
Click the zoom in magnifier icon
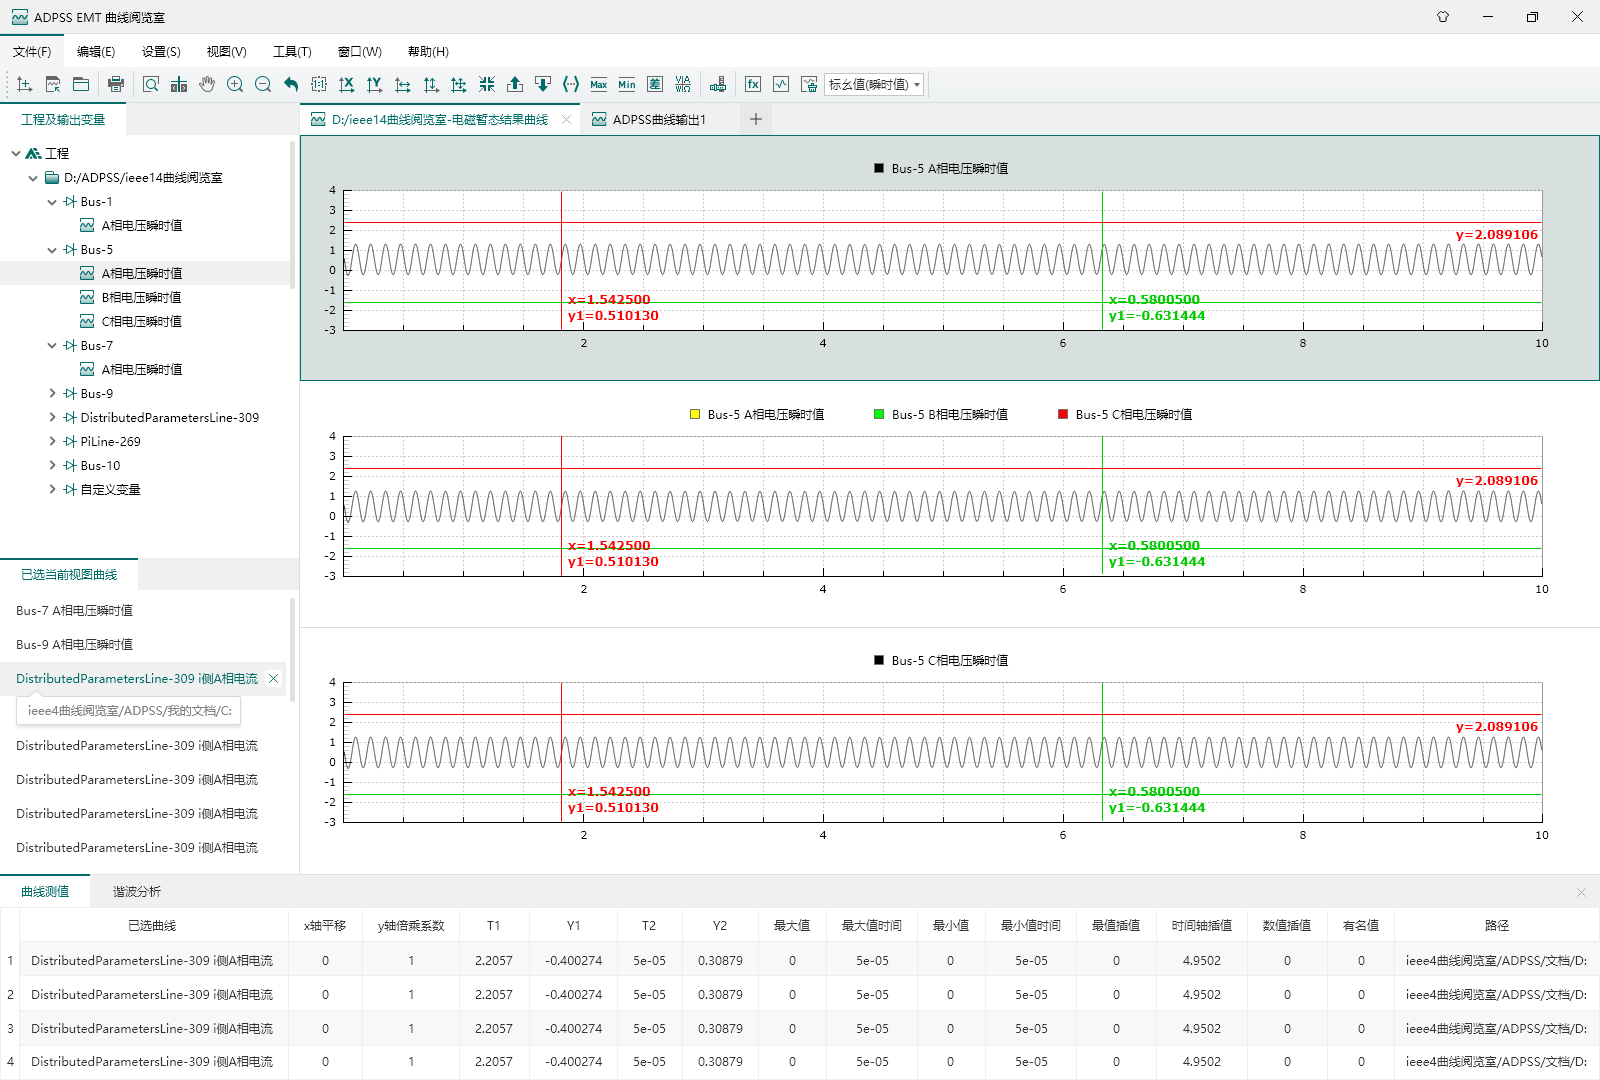(x=235, y=85)
